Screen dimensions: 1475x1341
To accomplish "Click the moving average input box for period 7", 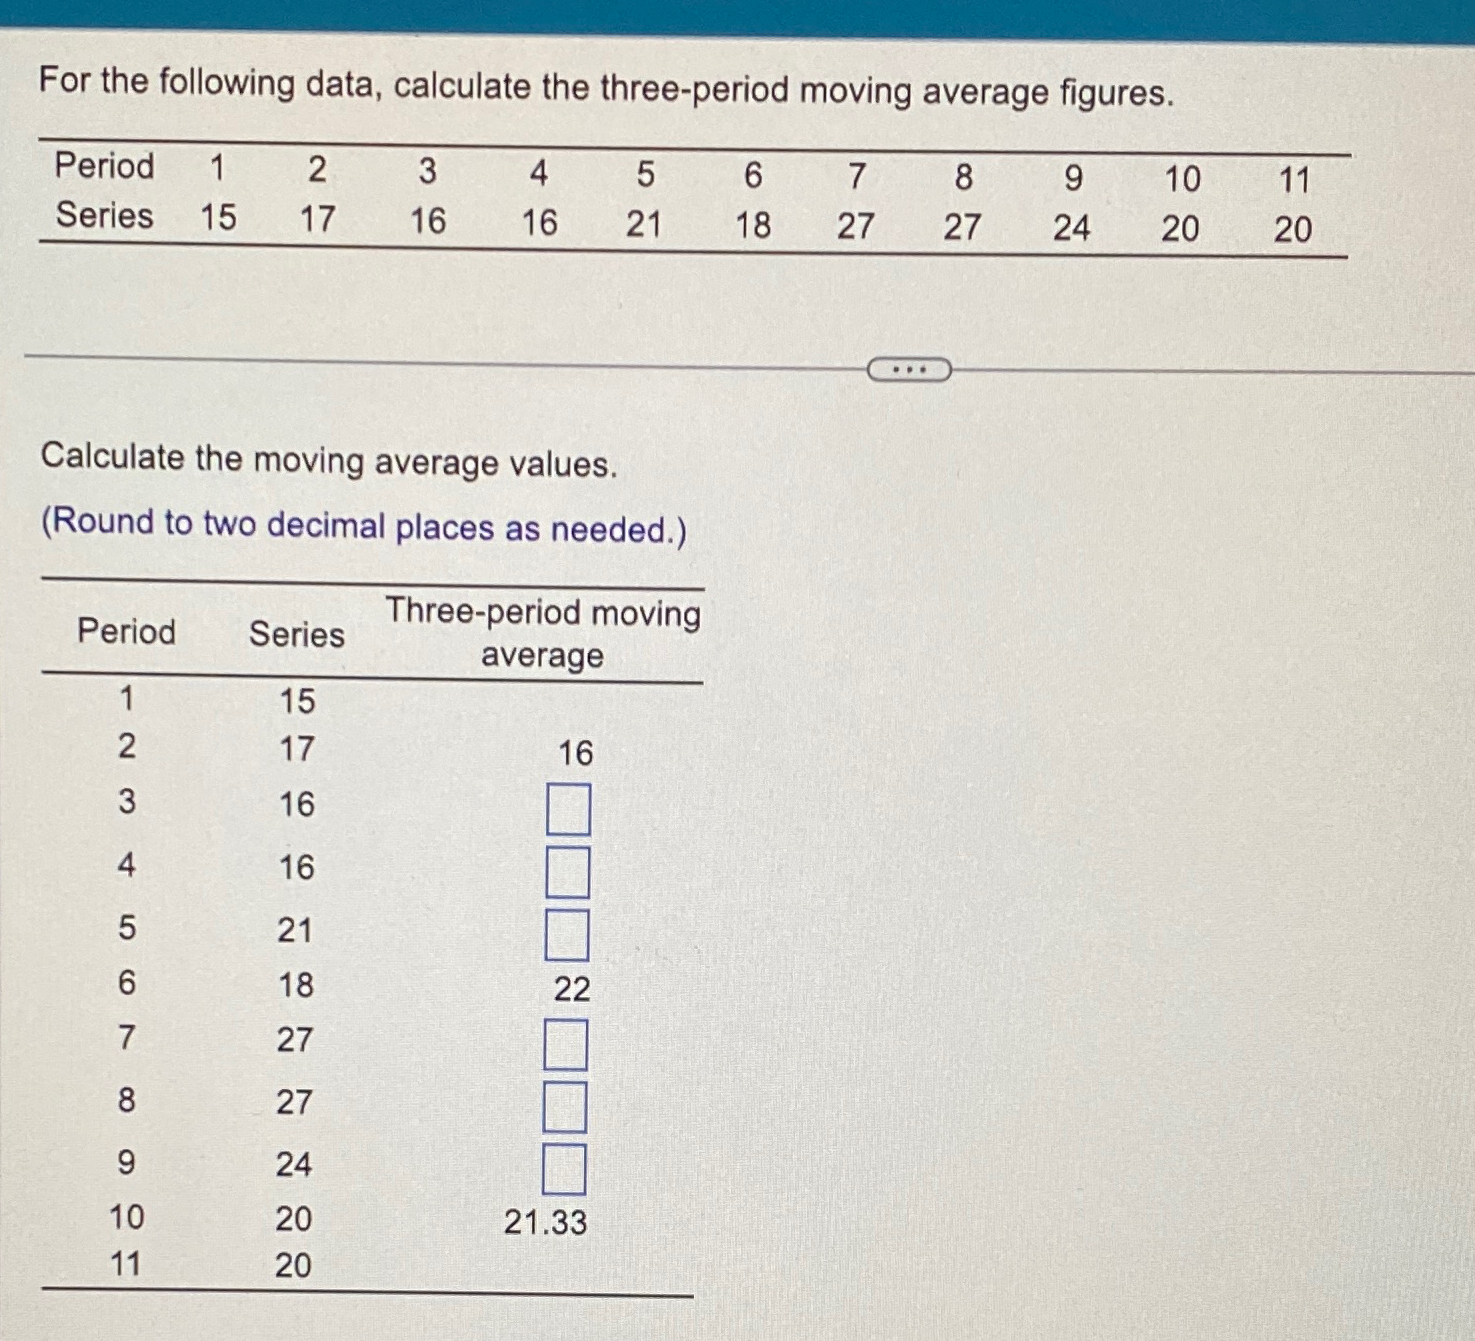I will pos(567,1045).
